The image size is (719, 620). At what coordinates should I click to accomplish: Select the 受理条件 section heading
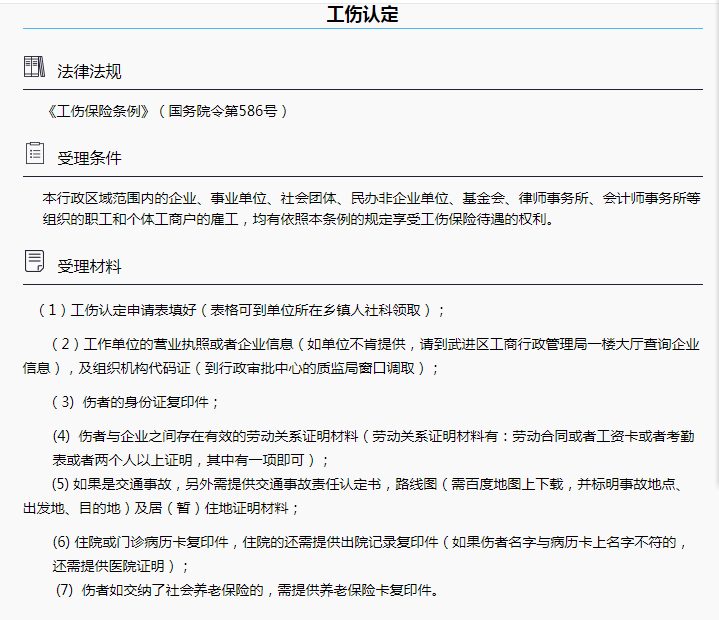coord(89,158)
